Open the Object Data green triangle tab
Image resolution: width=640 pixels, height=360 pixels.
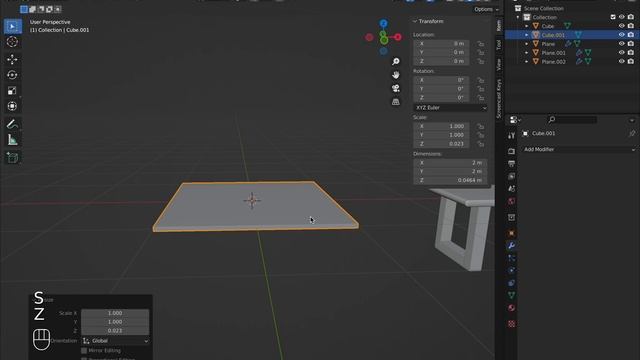511,295
